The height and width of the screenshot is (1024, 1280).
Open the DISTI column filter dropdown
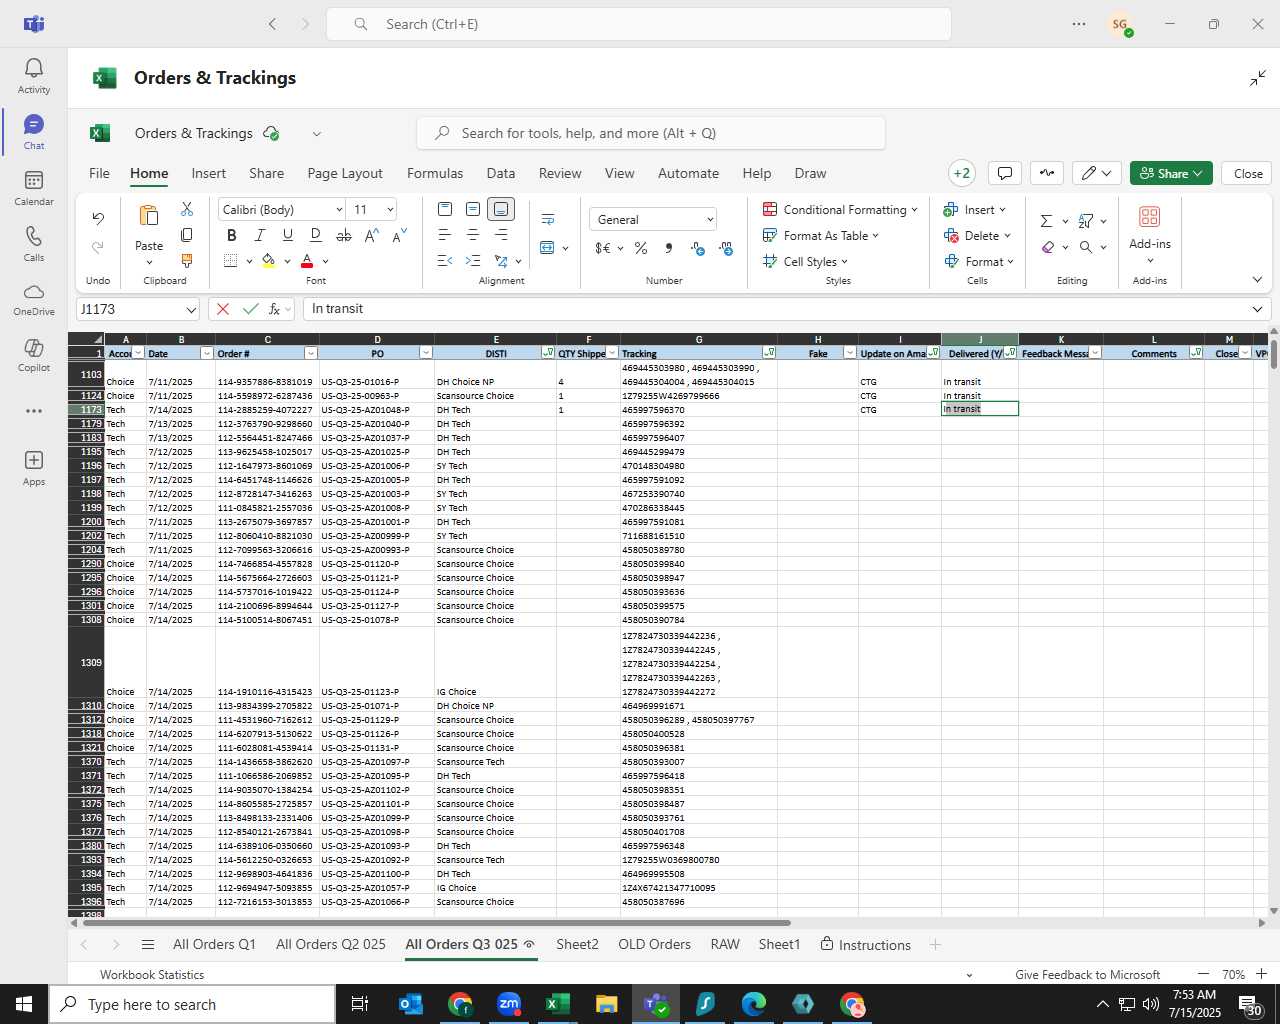tap(548, 353)
